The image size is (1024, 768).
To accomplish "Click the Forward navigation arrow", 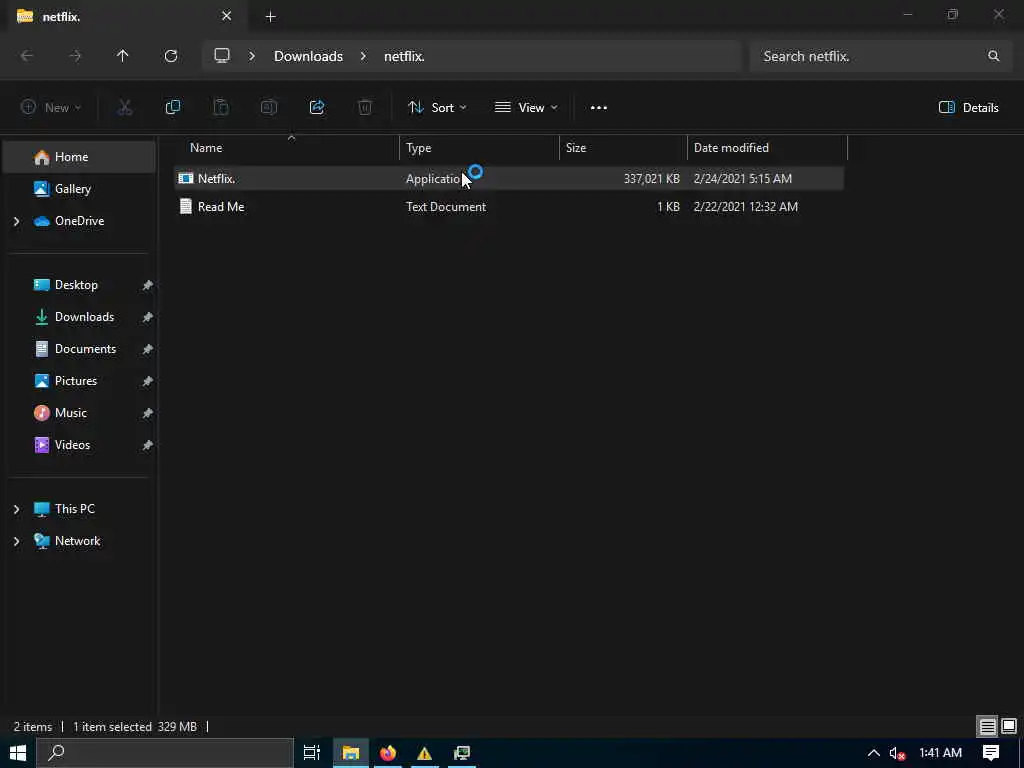I will point(75,56).
